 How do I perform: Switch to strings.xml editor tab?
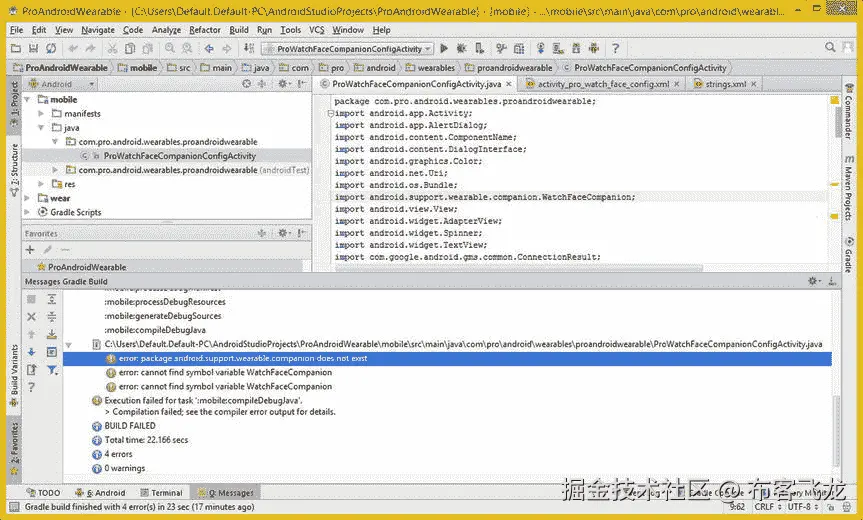point(726,84)
